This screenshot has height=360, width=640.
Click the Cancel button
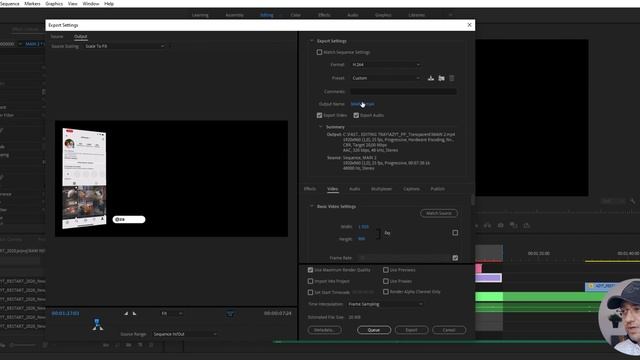pos(449,330)
